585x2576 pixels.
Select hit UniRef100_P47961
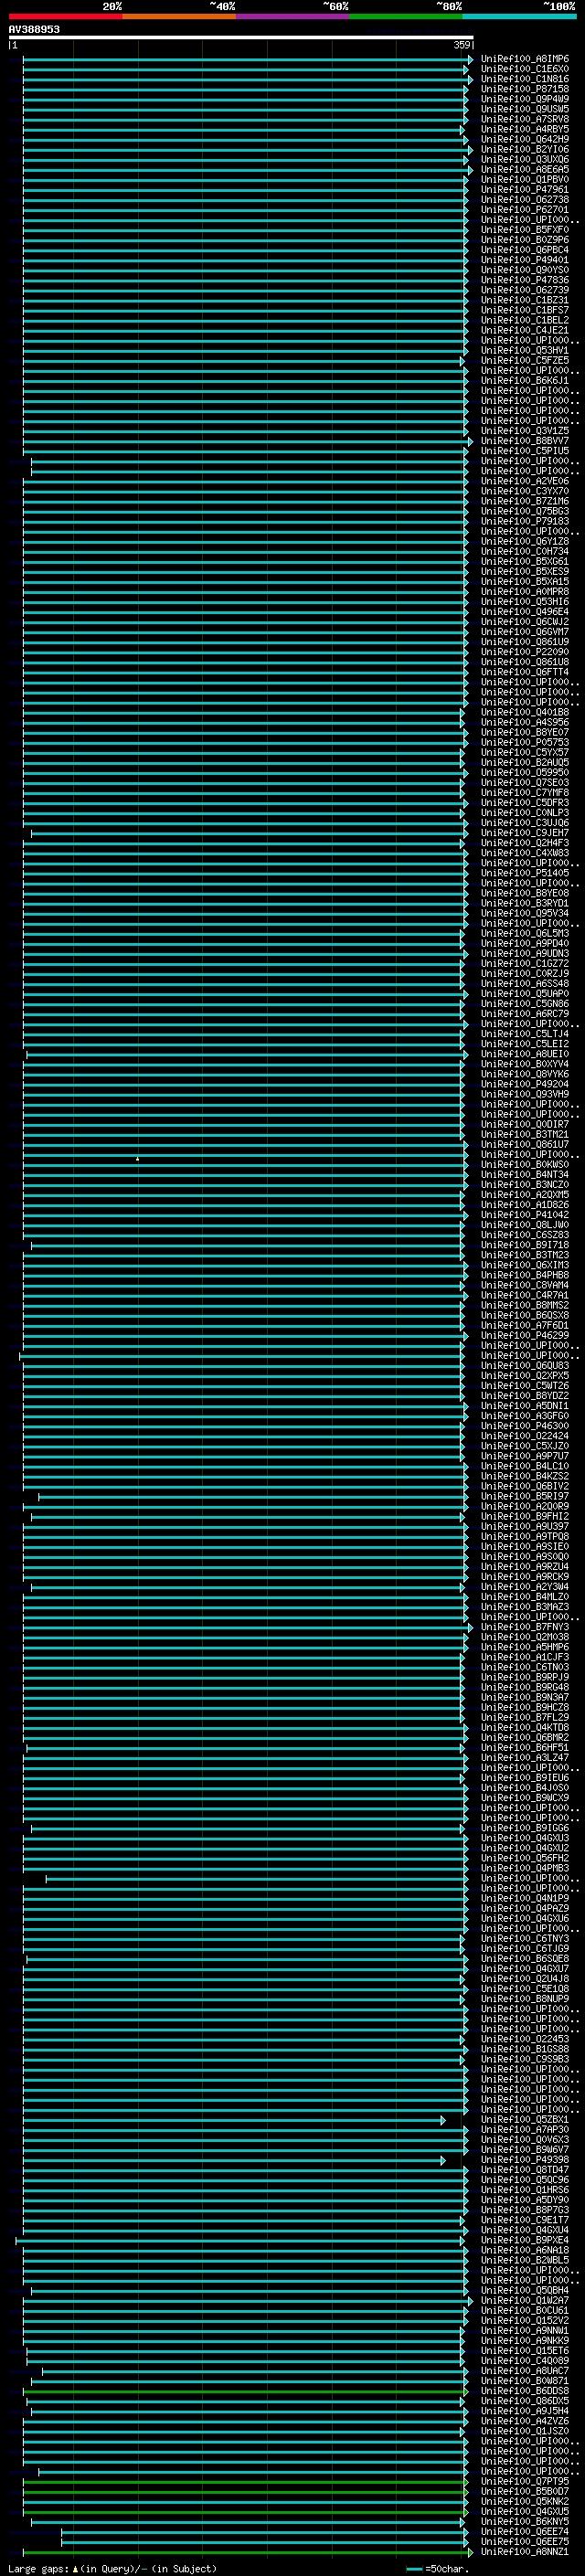coord(524,189)
